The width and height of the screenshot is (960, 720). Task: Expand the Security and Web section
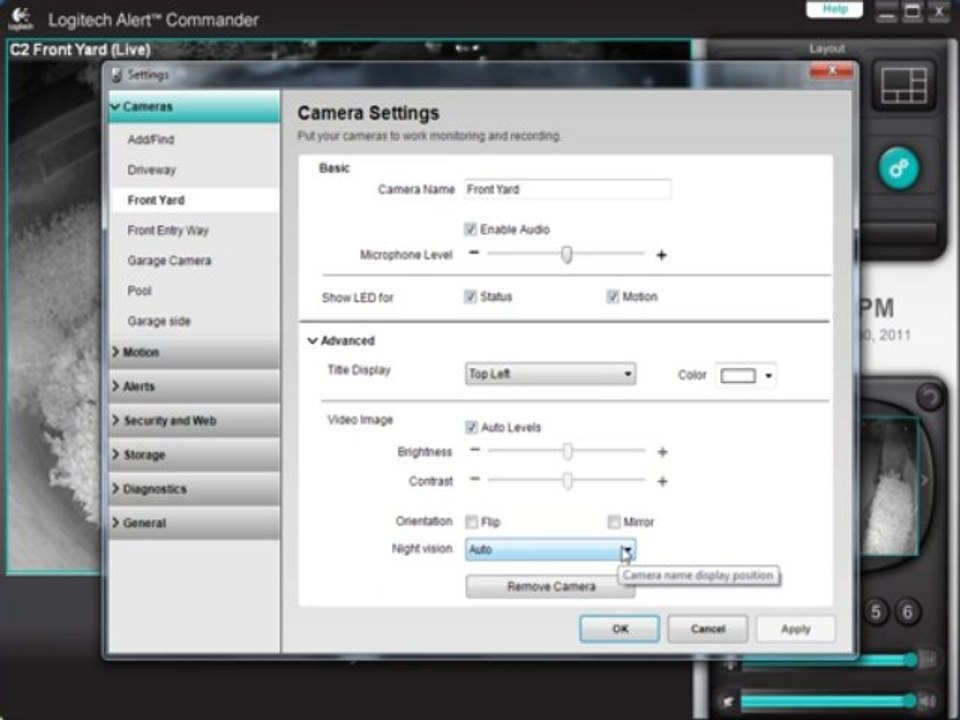[193, 421]
